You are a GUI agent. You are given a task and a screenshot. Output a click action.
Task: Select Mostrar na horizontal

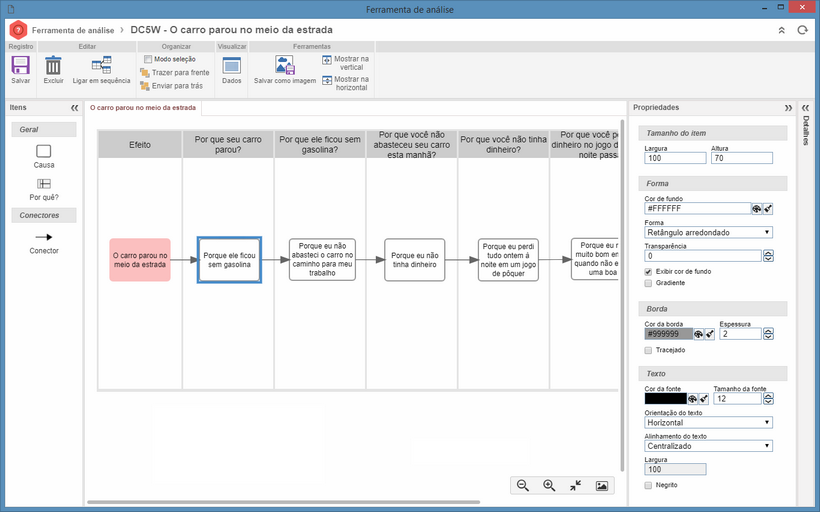click(x=346, y=83)
